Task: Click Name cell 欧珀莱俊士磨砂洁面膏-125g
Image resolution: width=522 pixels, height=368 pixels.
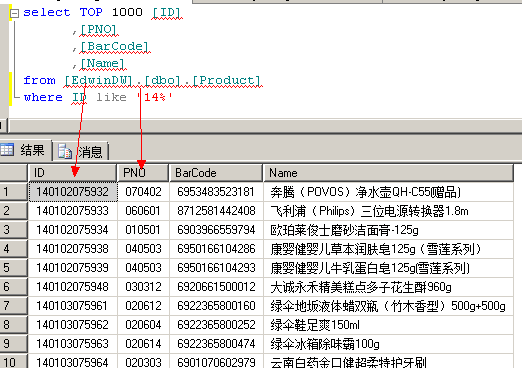Action: click(388, 230)
